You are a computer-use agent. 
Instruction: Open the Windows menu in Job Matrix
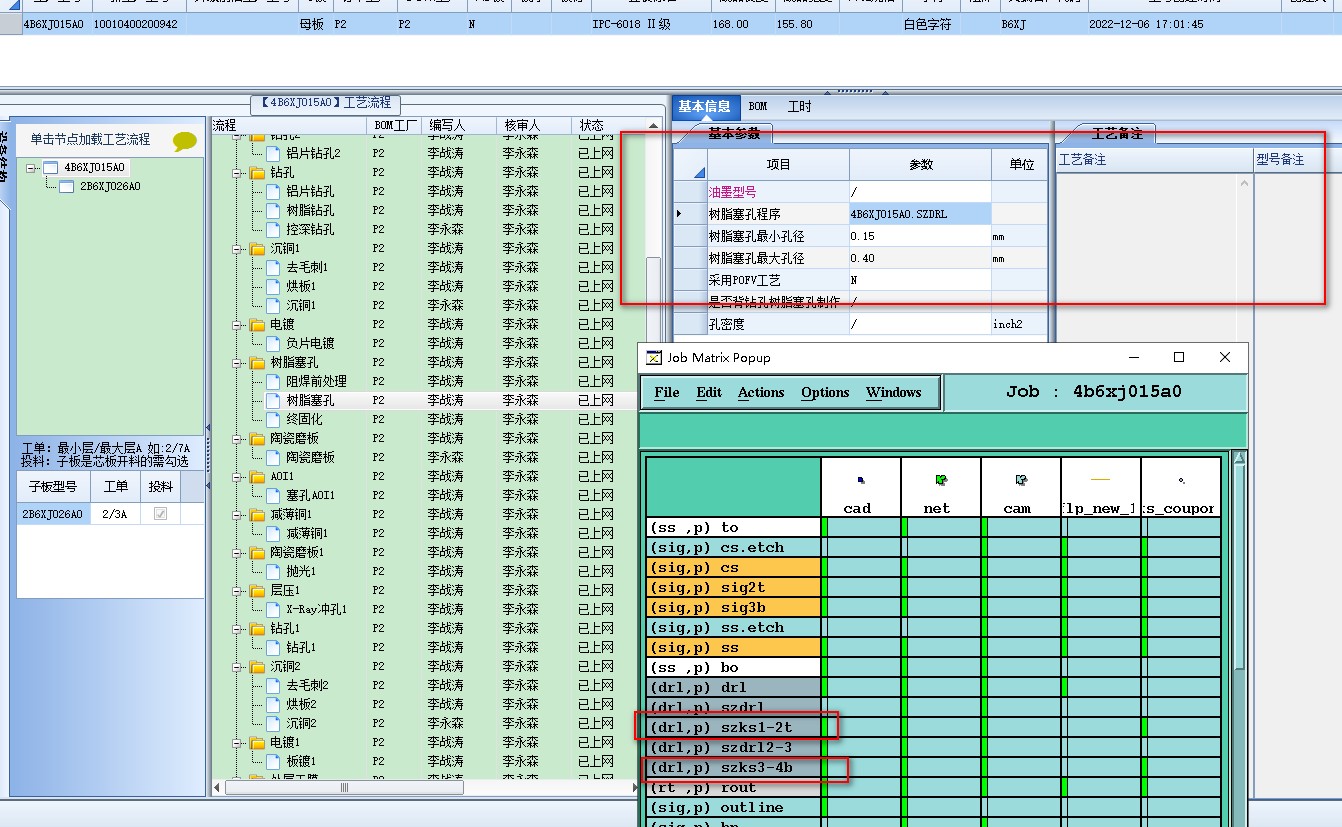893,393
